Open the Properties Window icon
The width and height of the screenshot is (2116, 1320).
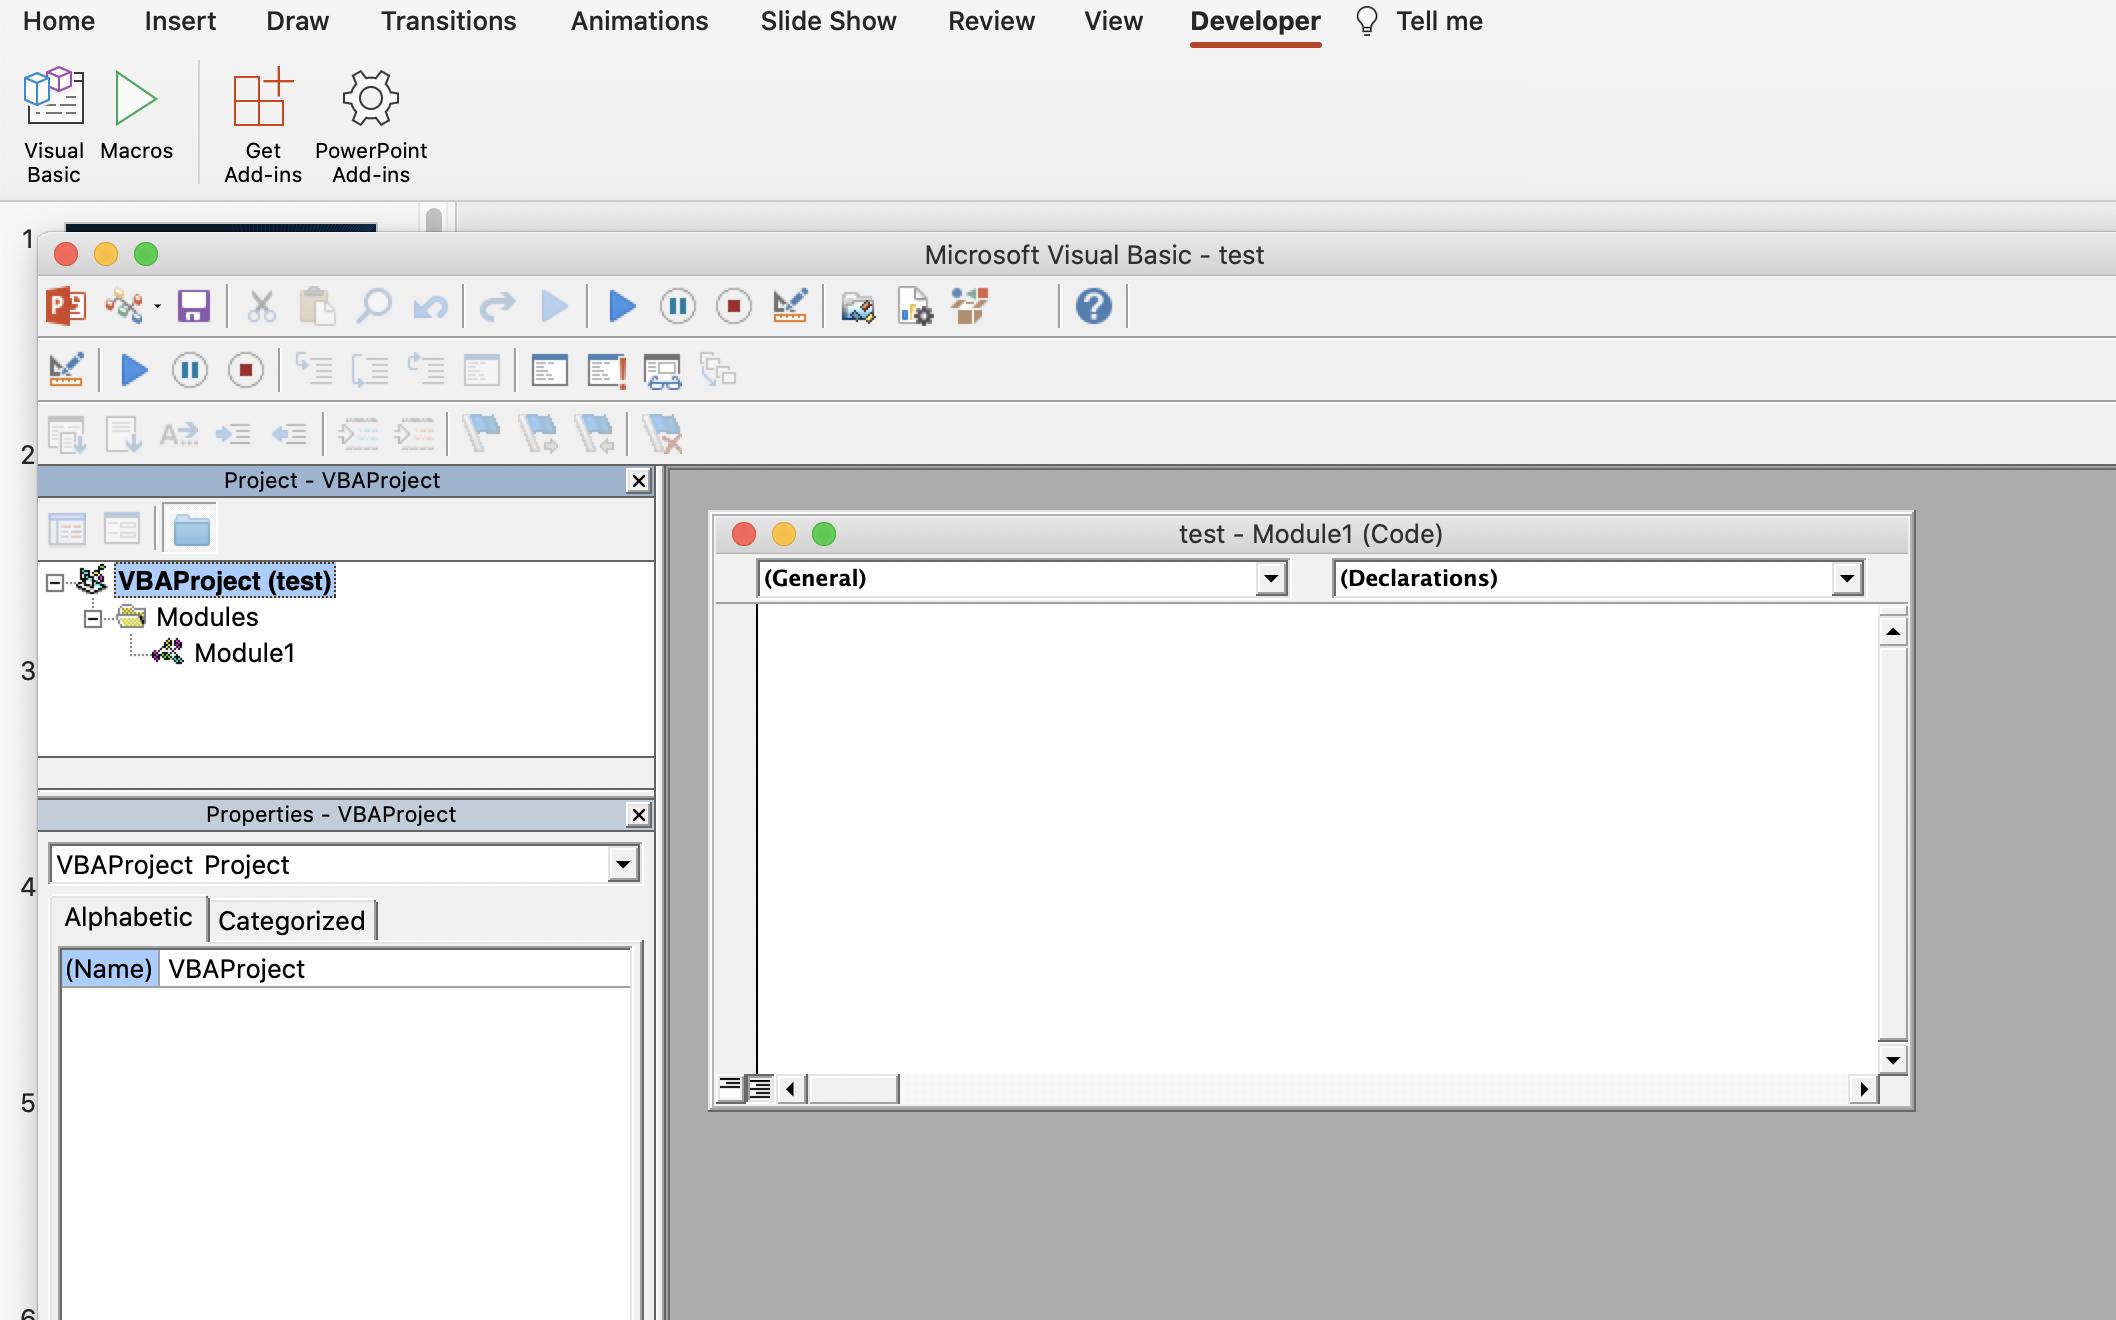coord(914,306)
